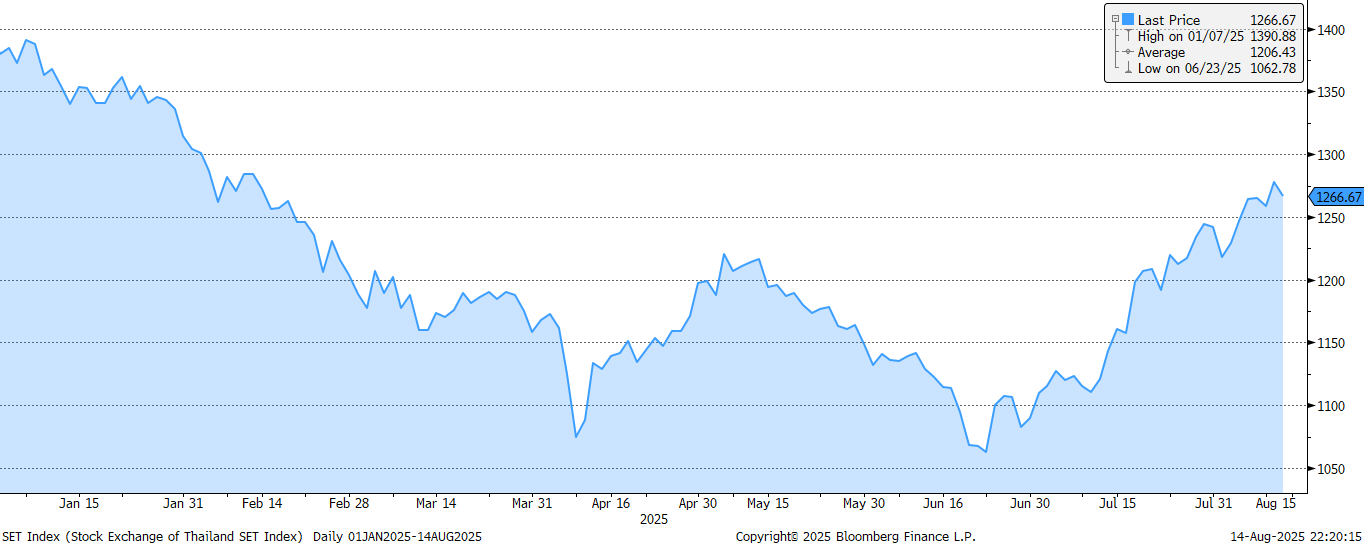
Task: Collapse the Last Price legend tree
Action: [x=1114, y=20]
